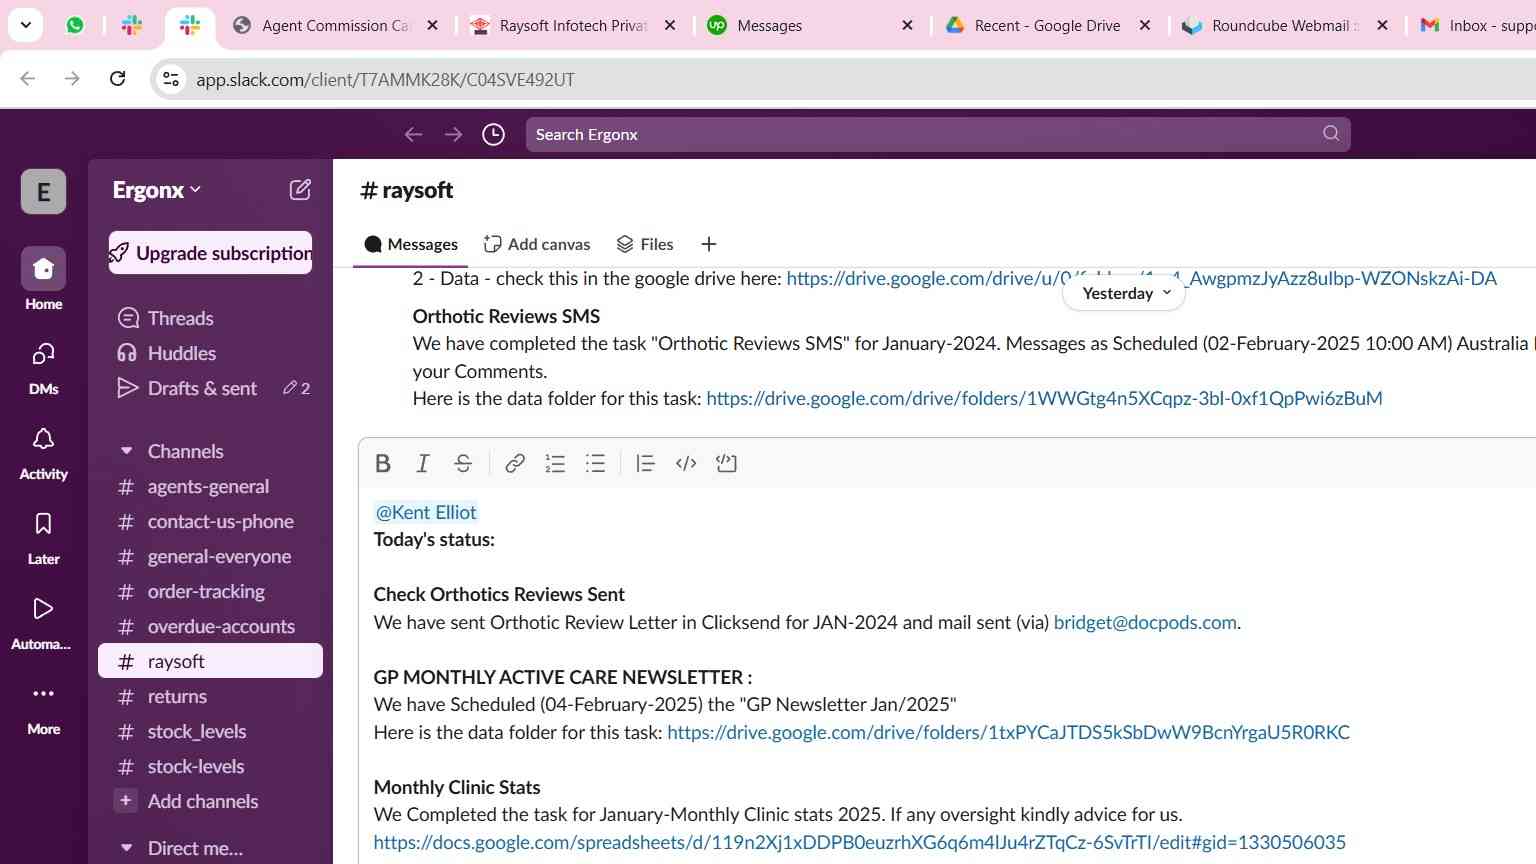Compose a new message with pencil icon

click(300, 190)
